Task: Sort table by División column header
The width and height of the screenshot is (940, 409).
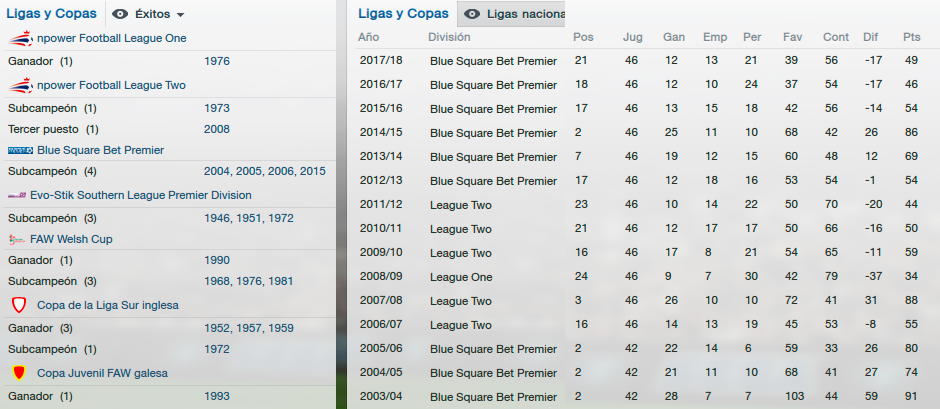Action: pos(449,37)
